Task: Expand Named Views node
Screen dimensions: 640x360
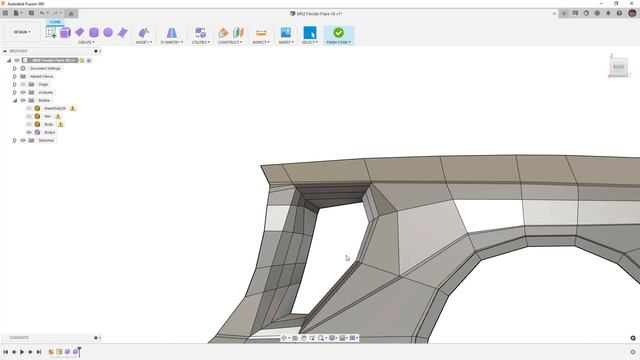Action: 15,76
